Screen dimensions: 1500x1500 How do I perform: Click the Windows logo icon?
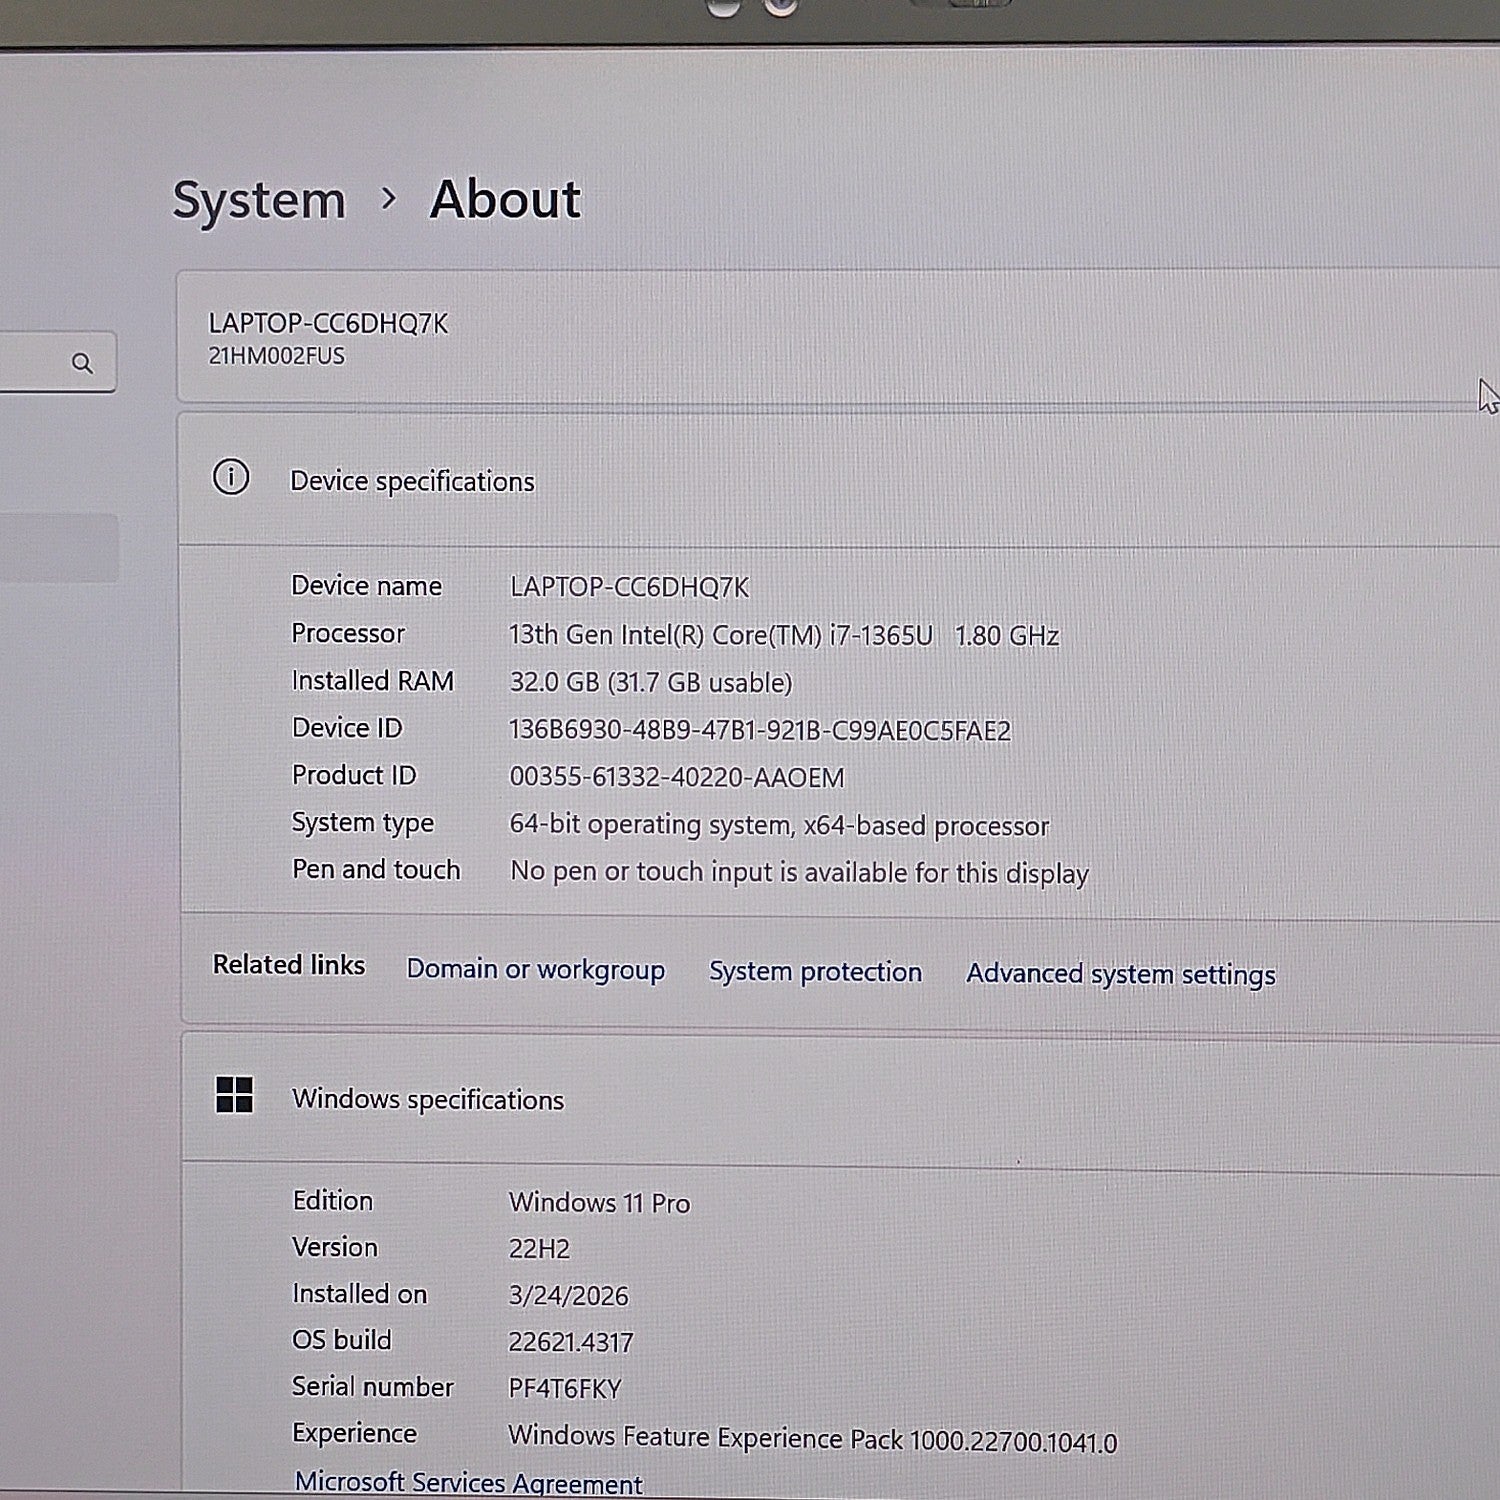(234, 1095)
